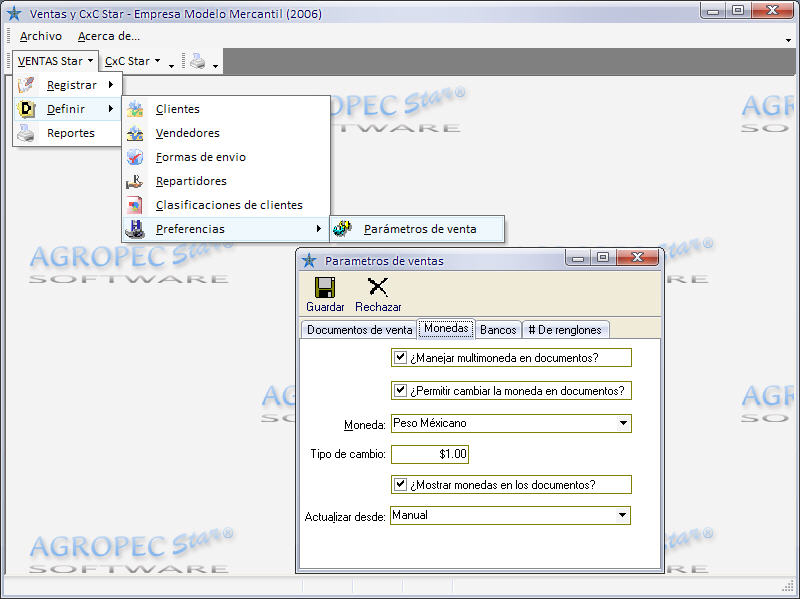Click the Vendedores icon in submenu
Image resolution: width=800 pixels, height=599 pixels.
click(135, 133)
